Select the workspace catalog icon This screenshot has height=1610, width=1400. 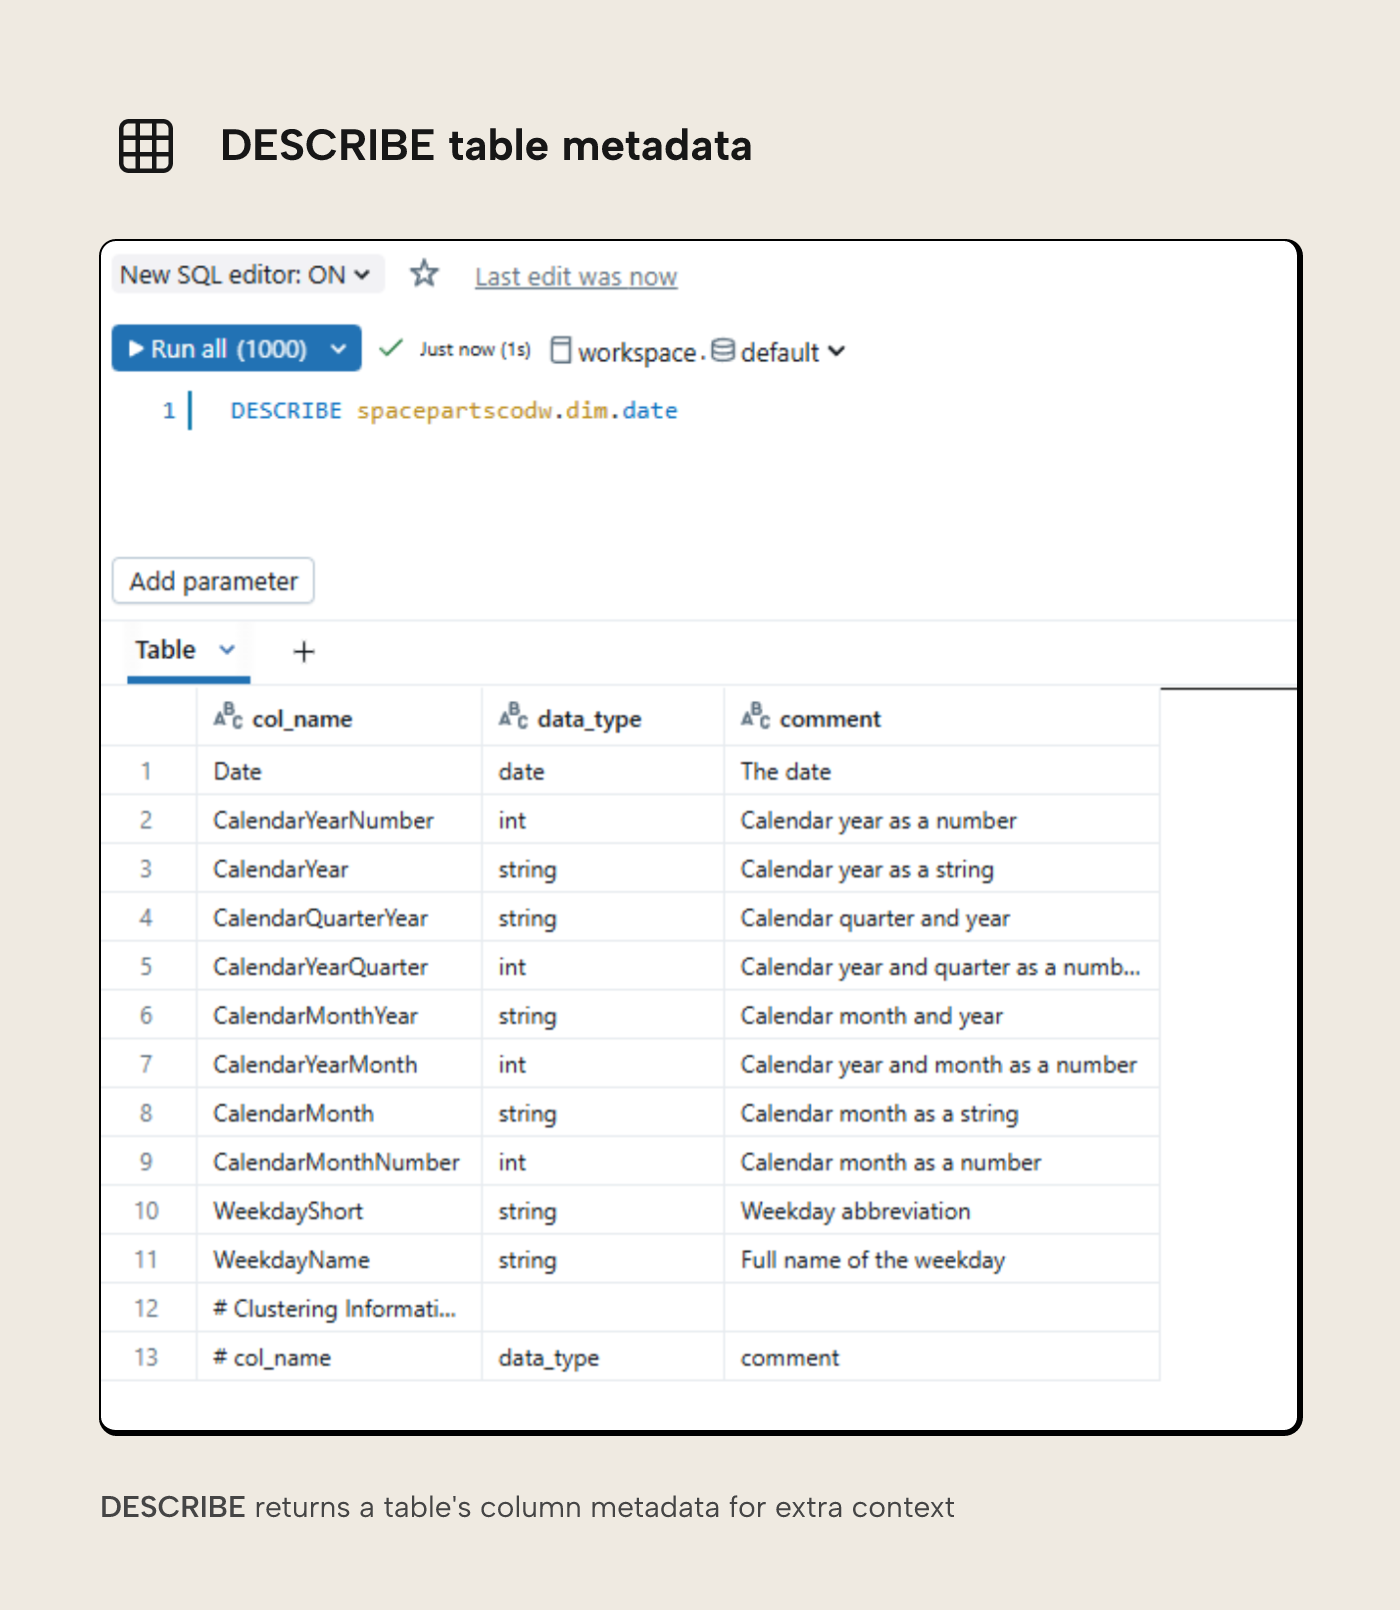tap(562, 350)
